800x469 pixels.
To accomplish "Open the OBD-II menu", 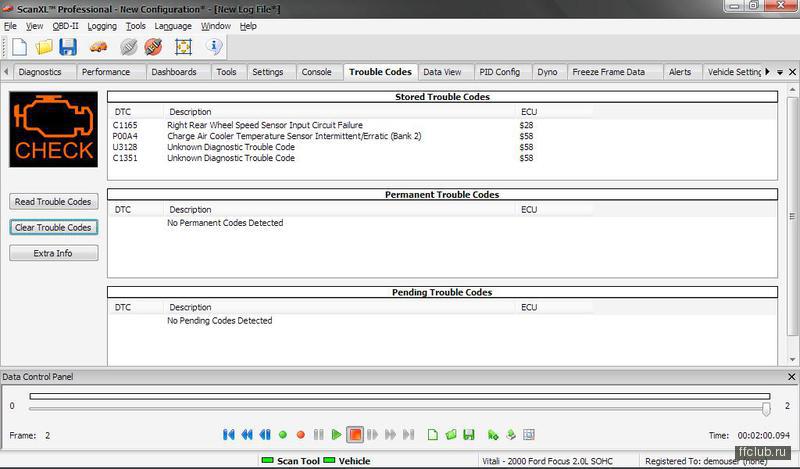I will click(x=66, y=26).
